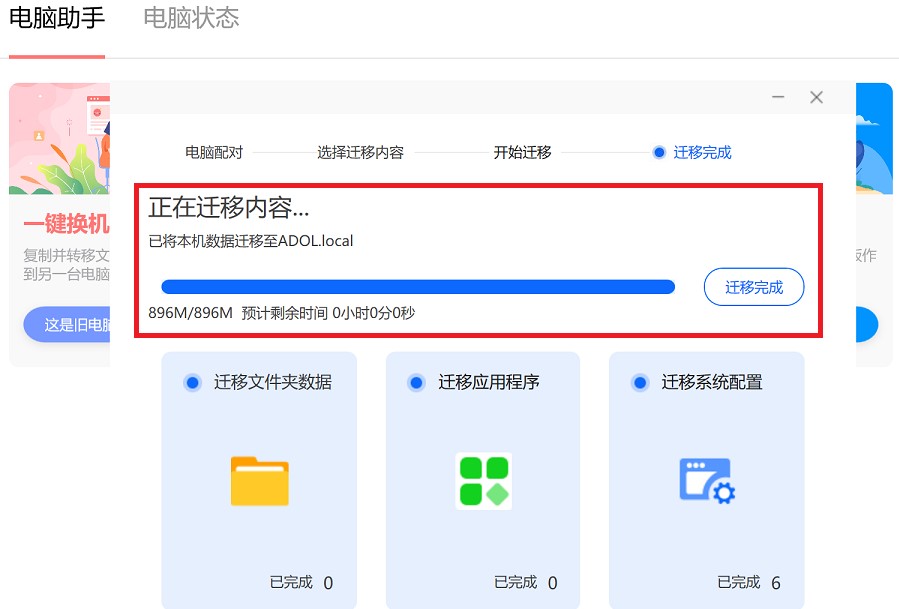Switch to the 电脑状态 tab

(x=191, y=18)
